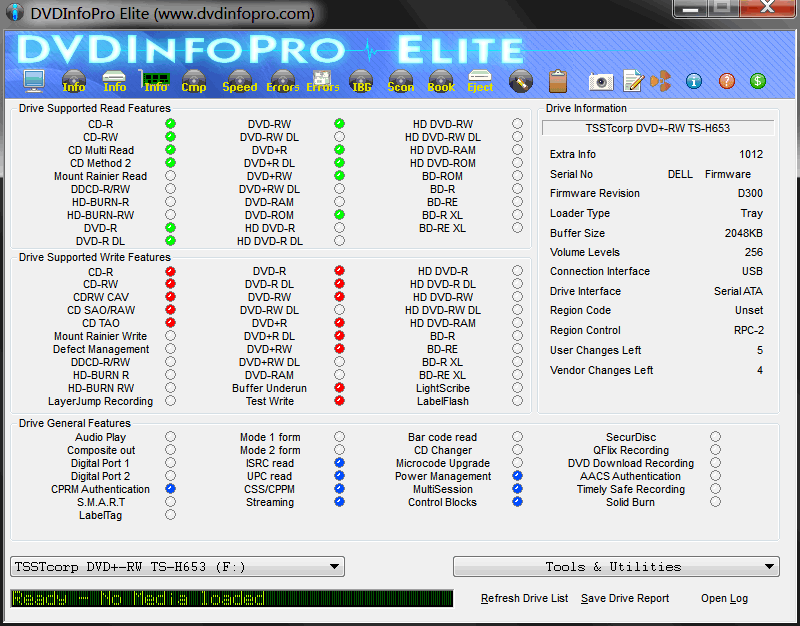Click the DVD+R DL write indicator

click(x=339, y=336)
